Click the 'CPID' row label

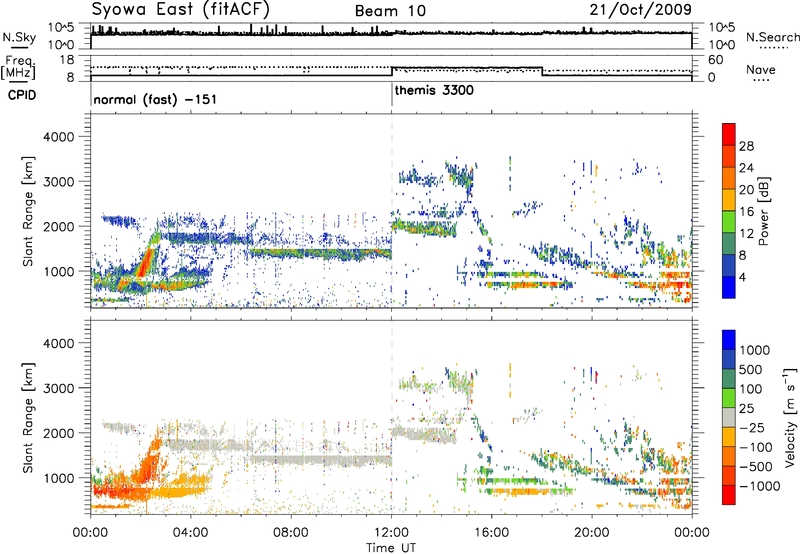tap(22, 95)
